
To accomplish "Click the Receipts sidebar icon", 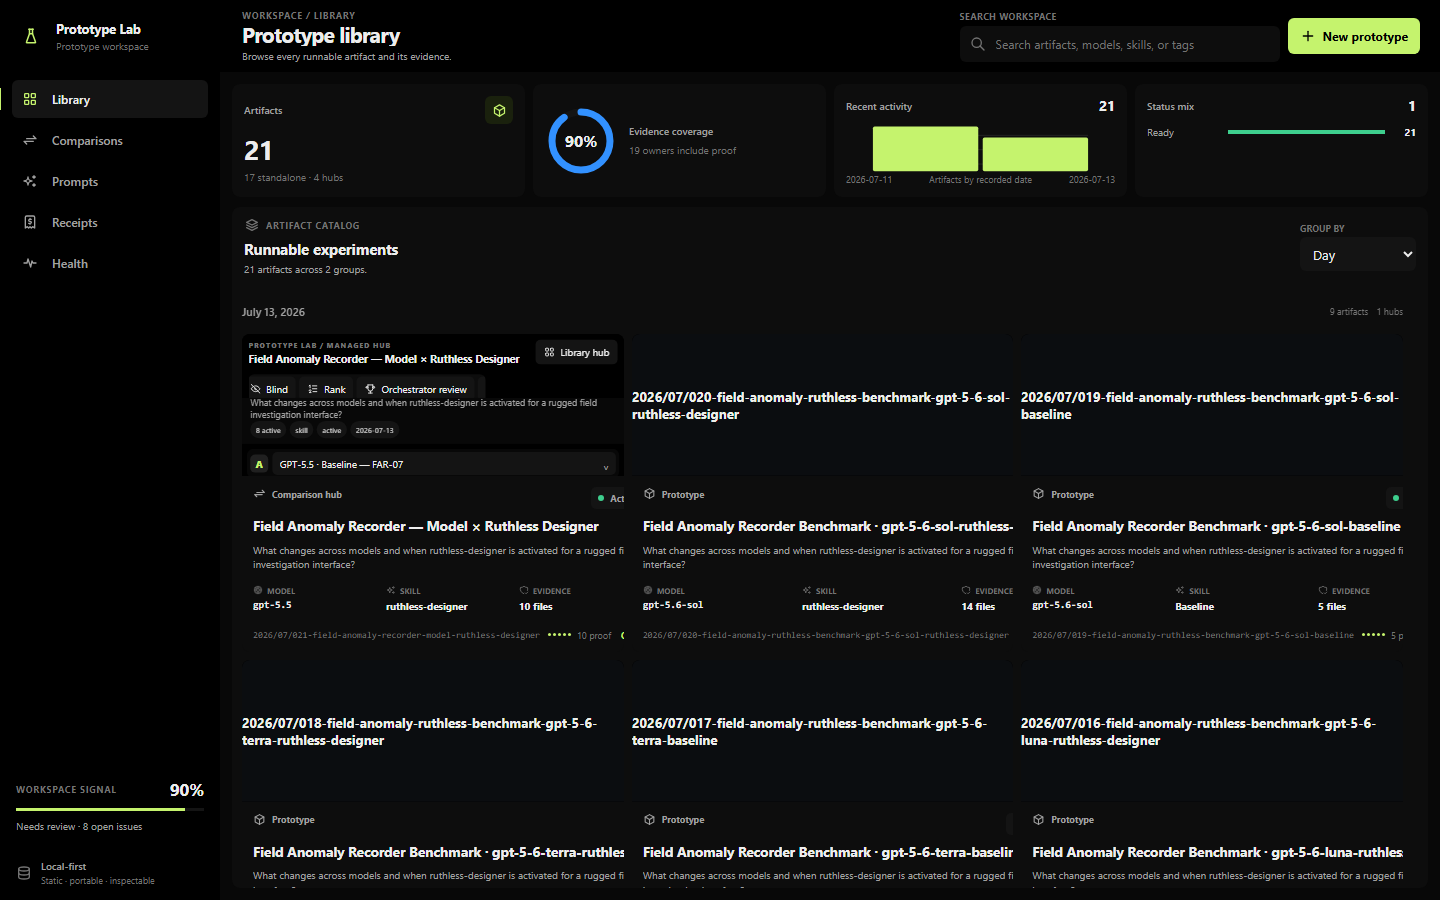I will pyautogui.click(x=30, y=222).
